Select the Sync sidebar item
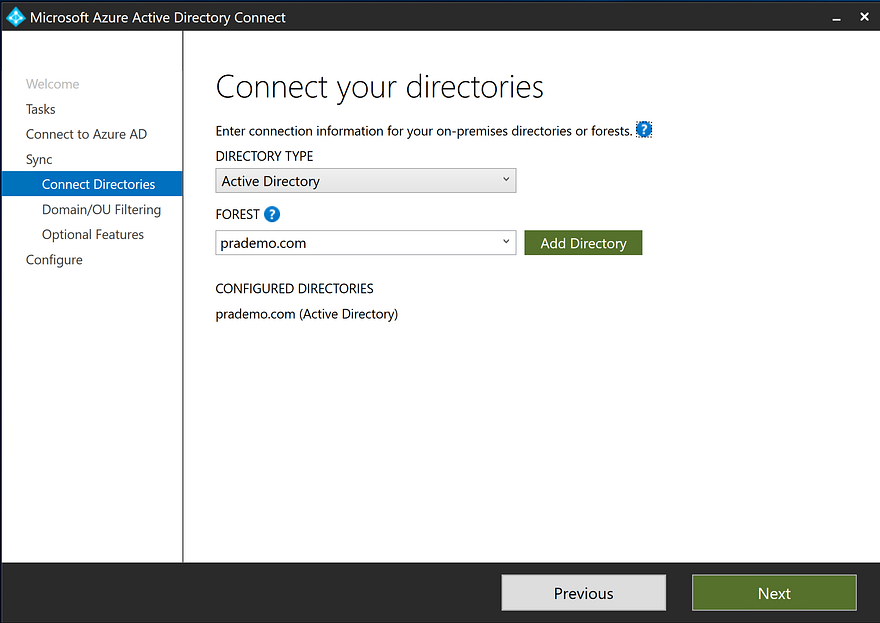The width and height of the screenshot is (880, 623). tap(39, 159)
